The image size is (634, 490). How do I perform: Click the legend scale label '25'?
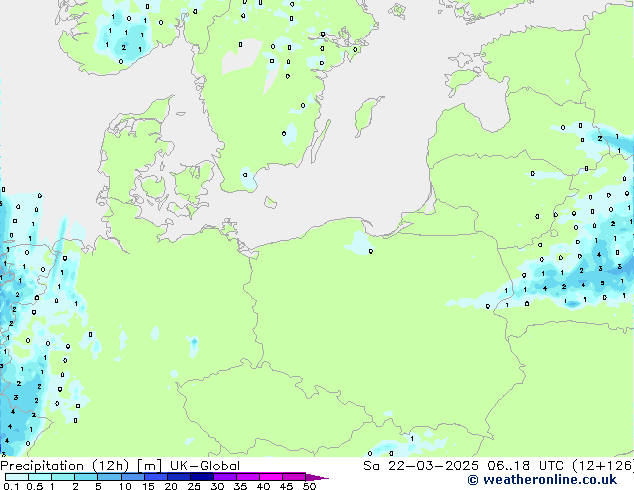[194, 486]
